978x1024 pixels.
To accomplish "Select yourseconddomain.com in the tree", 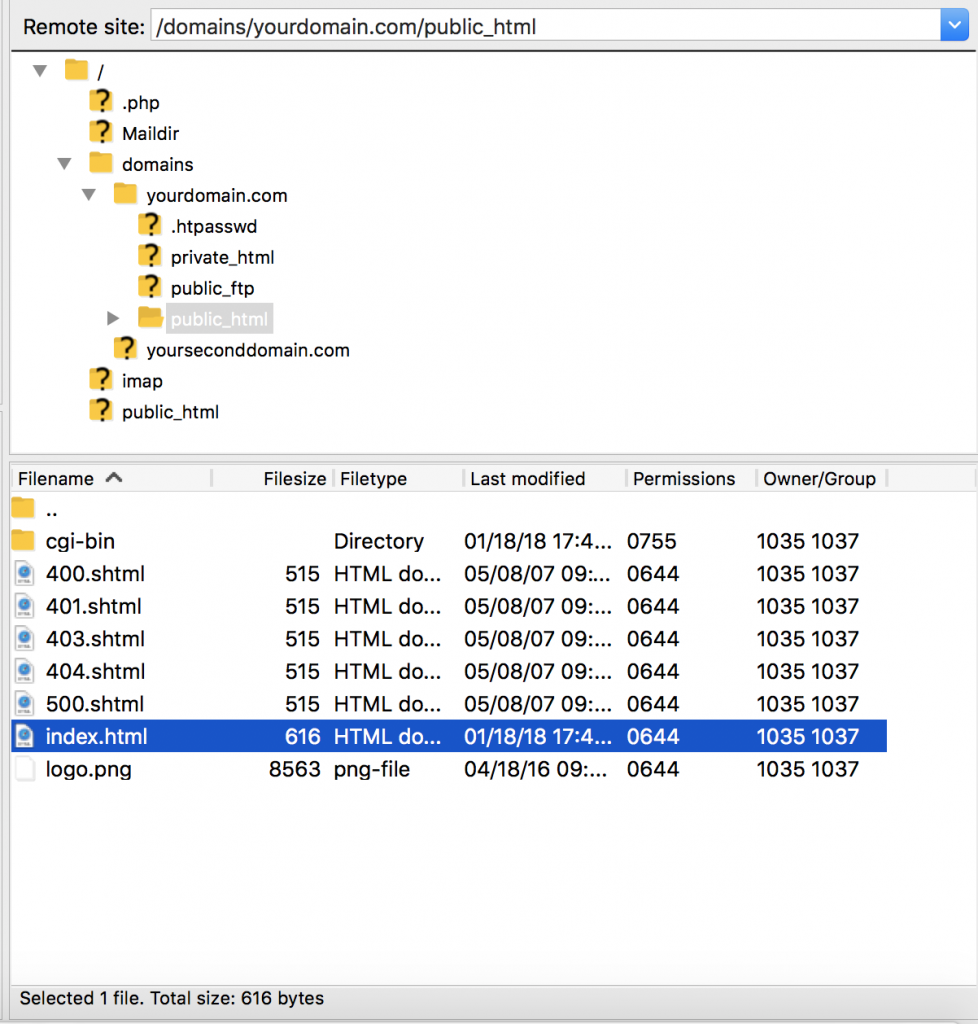I will click(247, 350).
